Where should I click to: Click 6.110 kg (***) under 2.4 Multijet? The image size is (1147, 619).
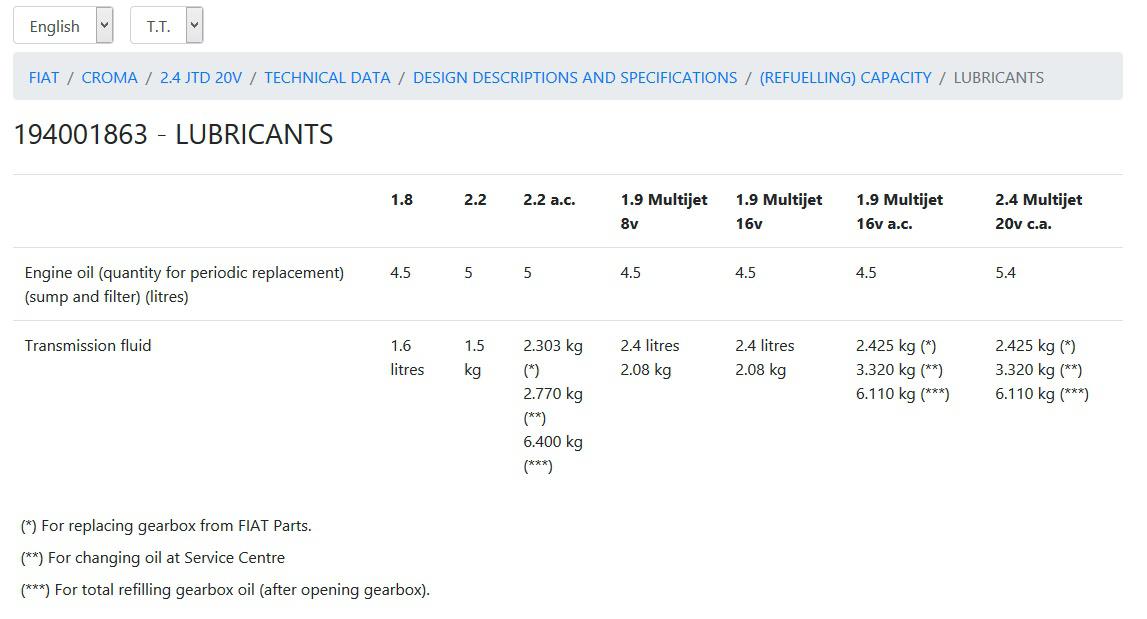pyautogui.click(x=1042, y=394)
